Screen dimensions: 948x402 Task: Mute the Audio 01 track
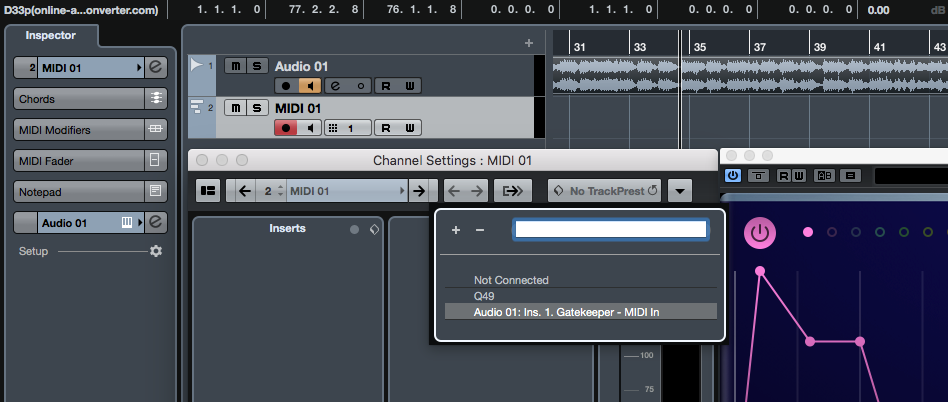click(234, 66)
